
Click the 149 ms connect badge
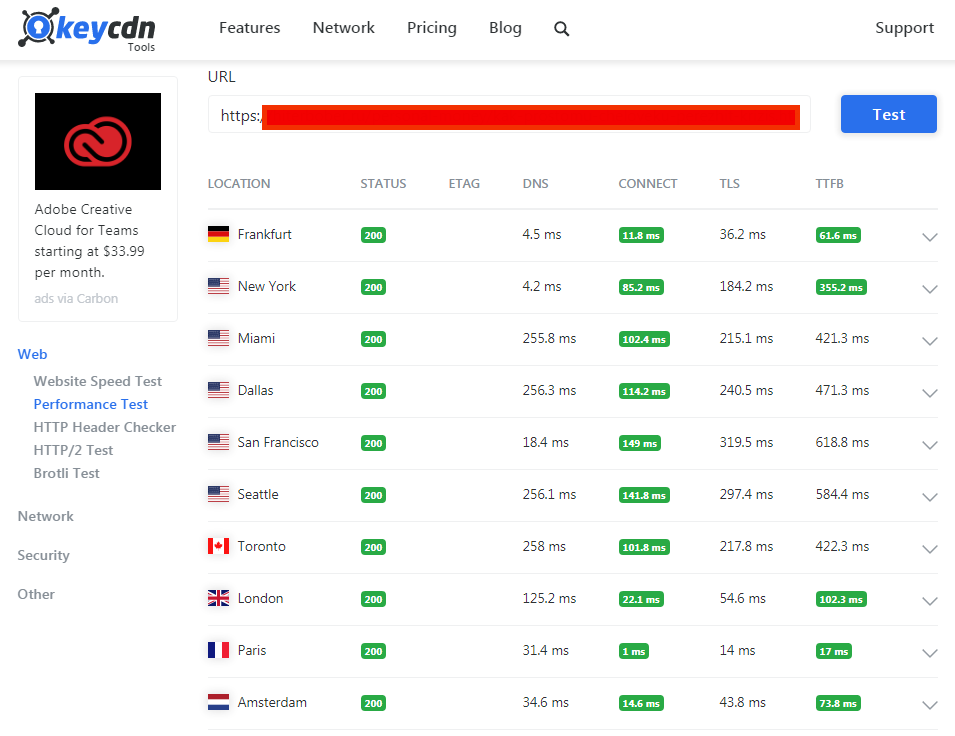click(x=640, y=443)
